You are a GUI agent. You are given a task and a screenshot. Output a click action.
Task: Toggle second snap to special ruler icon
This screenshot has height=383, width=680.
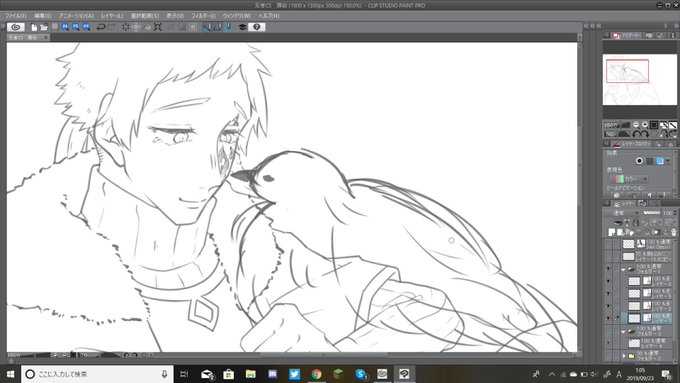coord(217,27)
